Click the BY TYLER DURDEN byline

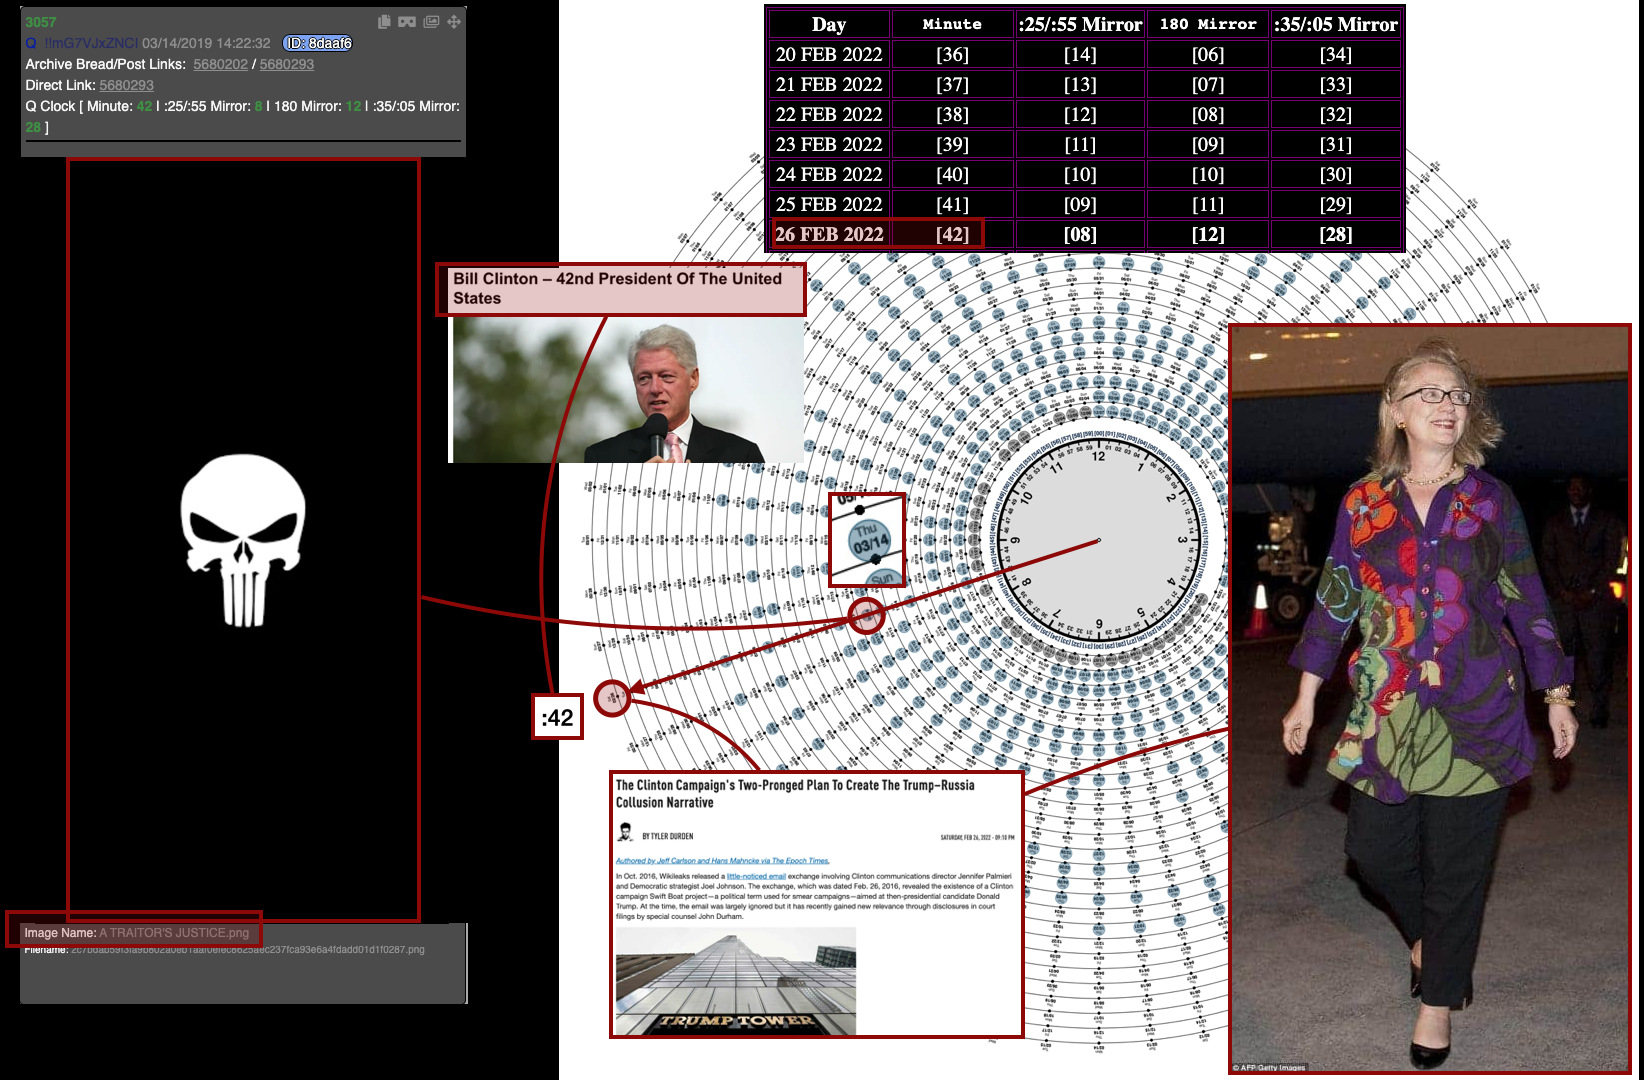(x=667, y=836)
